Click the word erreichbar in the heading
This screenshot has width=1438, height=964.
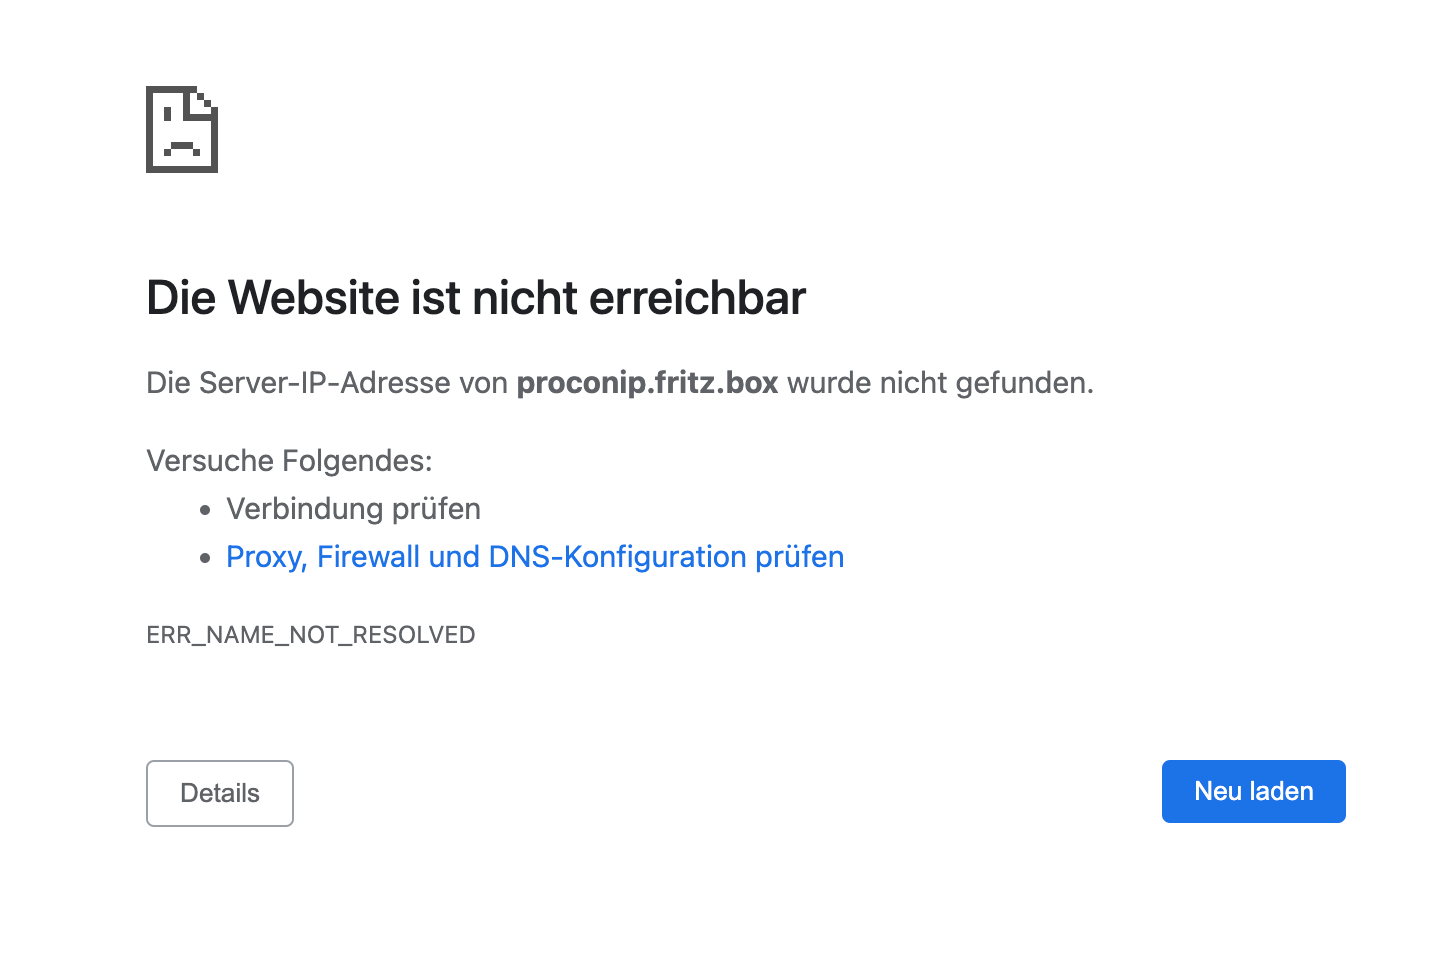697,297
